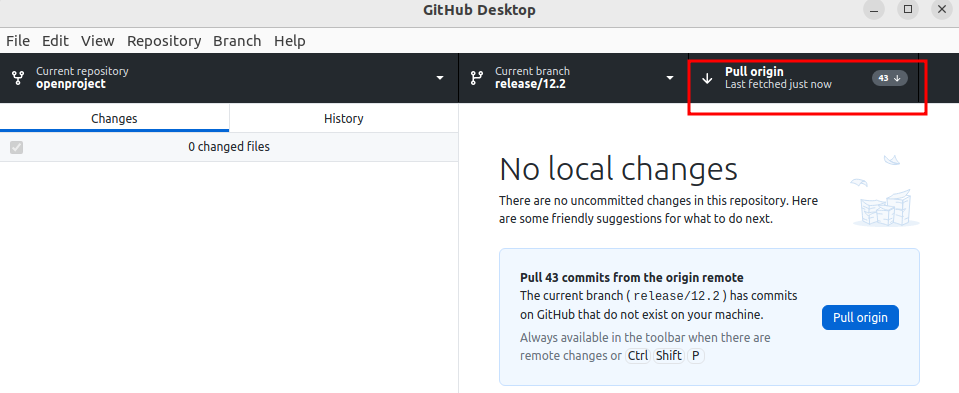
Task: Click the repository icon beside openproject
Action: click(18, 78)
